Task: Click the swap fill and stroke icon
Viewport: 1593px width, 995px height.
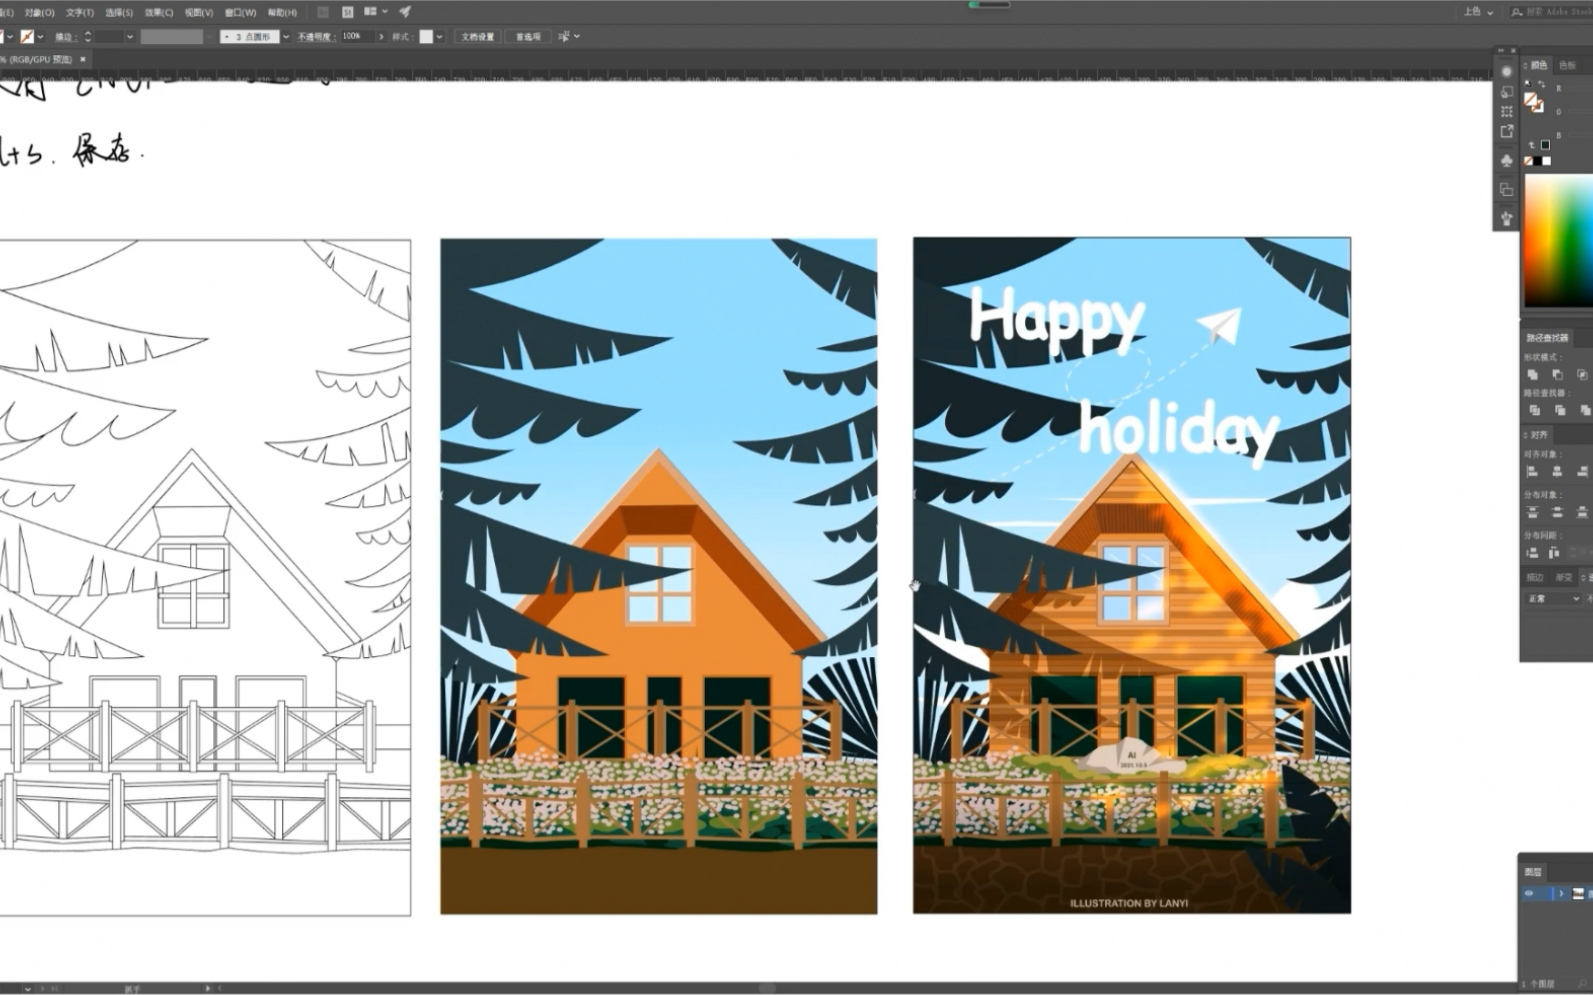Action: 1541,84
